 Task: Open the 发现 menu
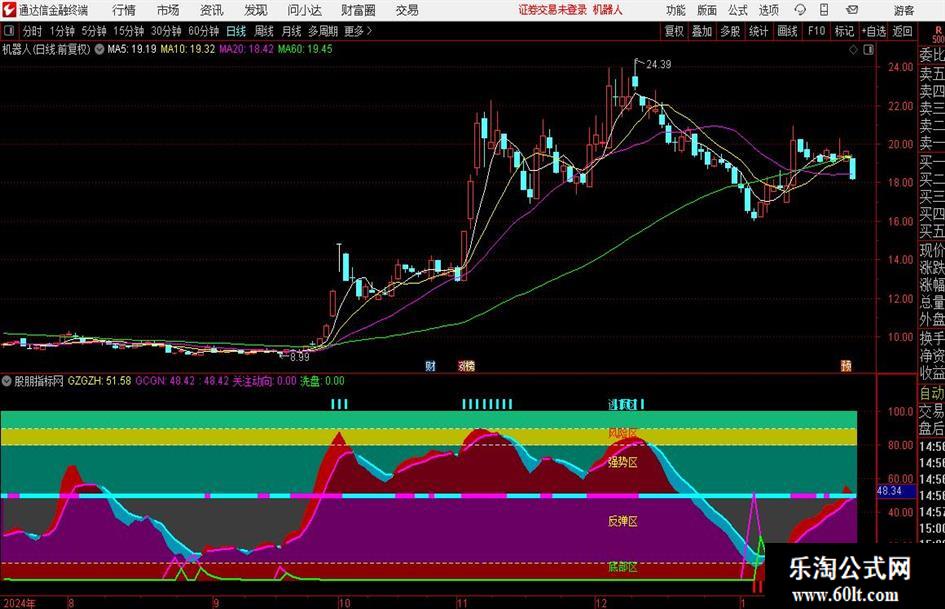point(256,10)
